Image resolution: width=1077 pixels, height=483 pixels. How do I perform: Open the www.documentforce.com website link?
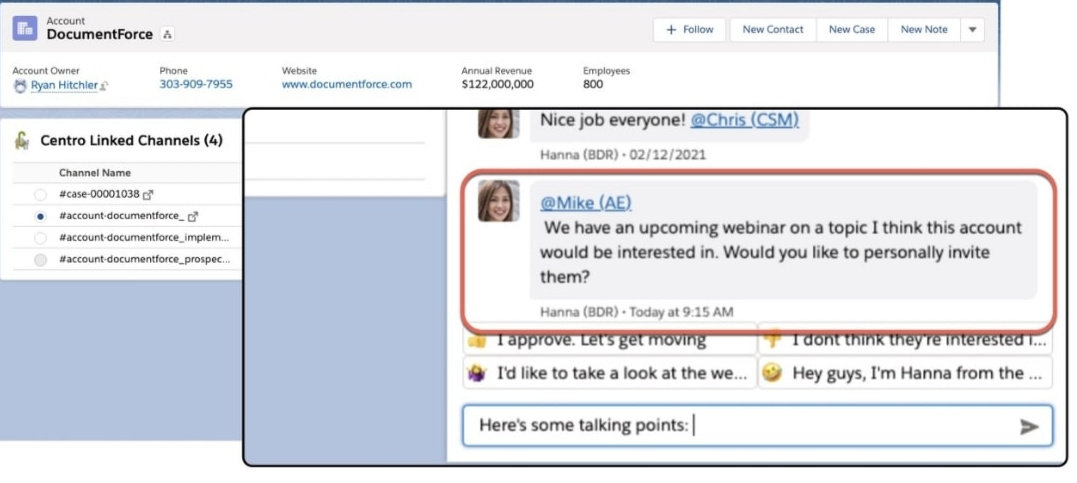click(347, 84)
